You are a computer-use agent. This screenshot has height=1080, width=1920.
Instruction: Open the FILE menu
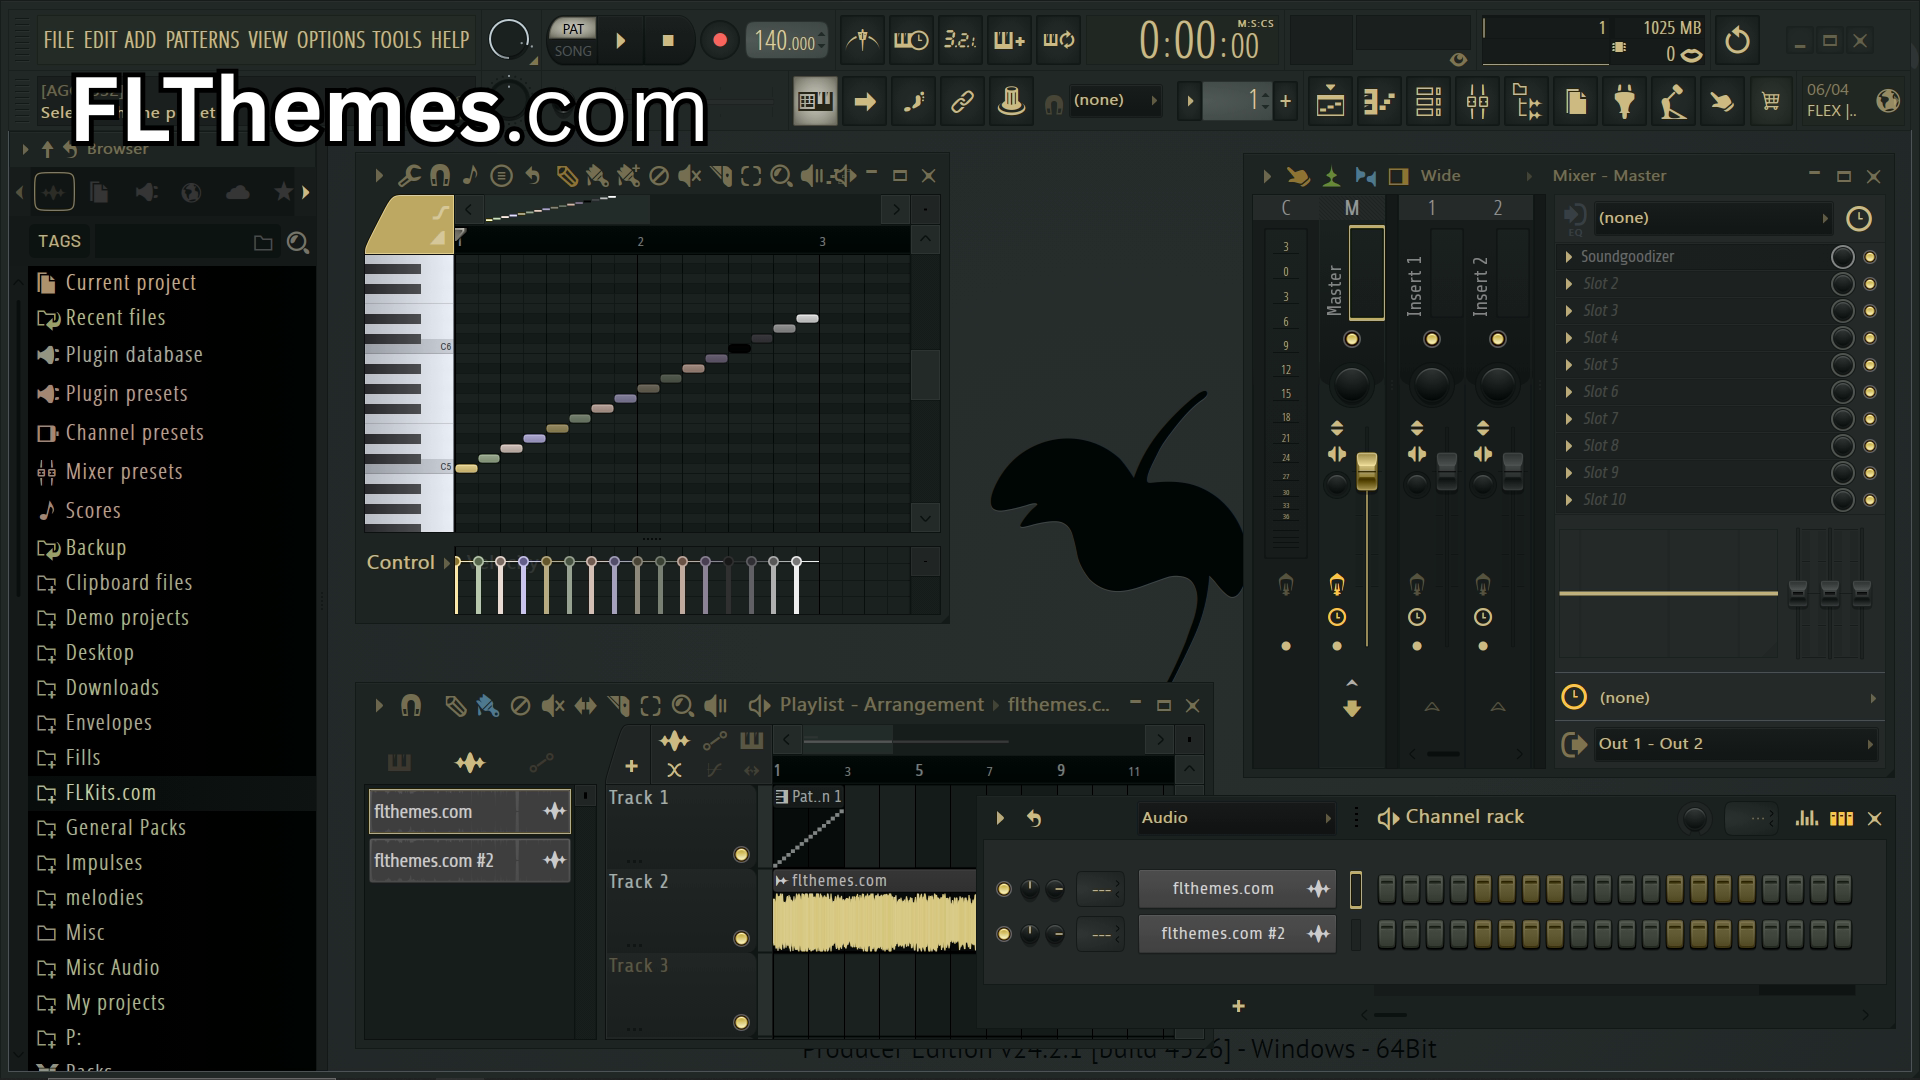pos(59,40)
